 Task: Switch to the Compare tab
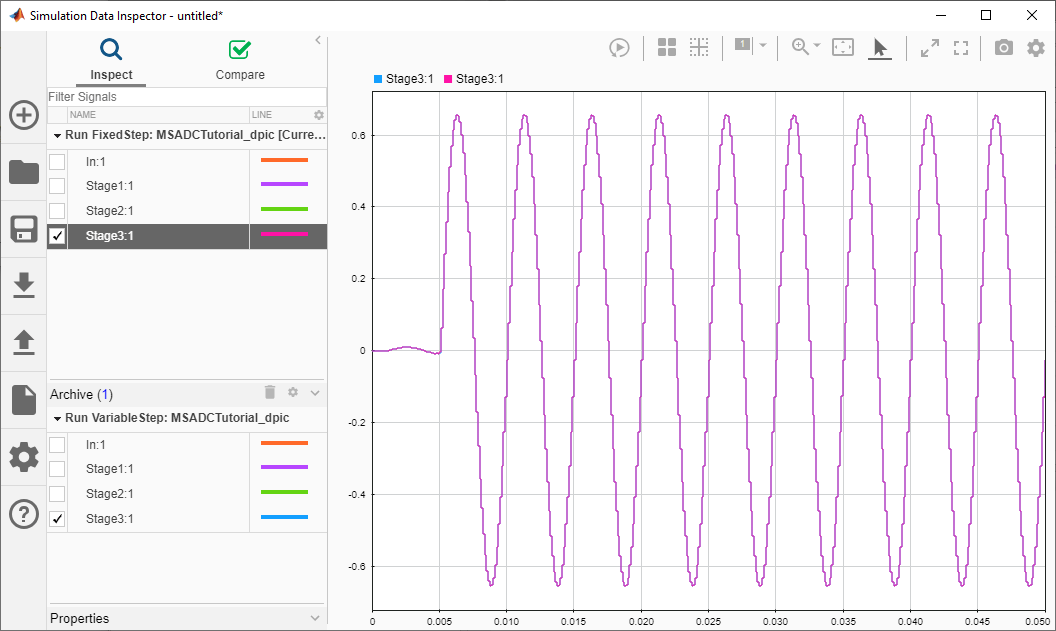pos(240,60)
